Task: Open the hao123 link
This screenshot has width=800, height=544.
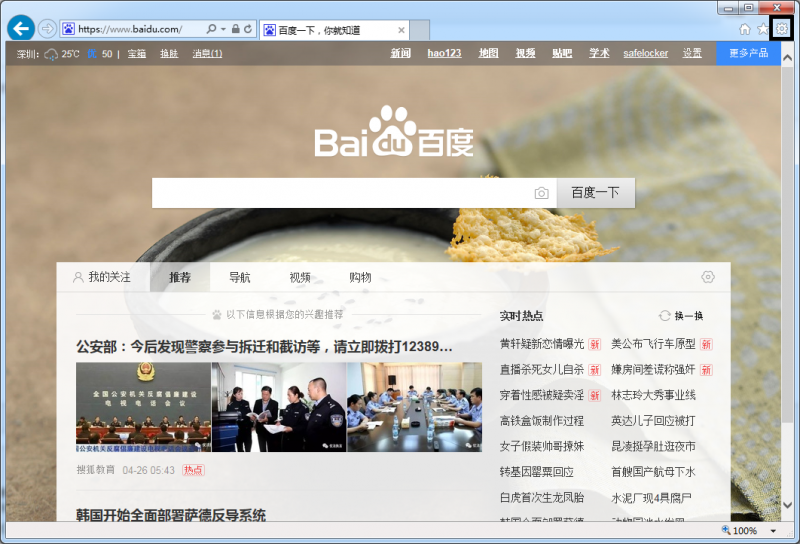Action: [444, 53]
